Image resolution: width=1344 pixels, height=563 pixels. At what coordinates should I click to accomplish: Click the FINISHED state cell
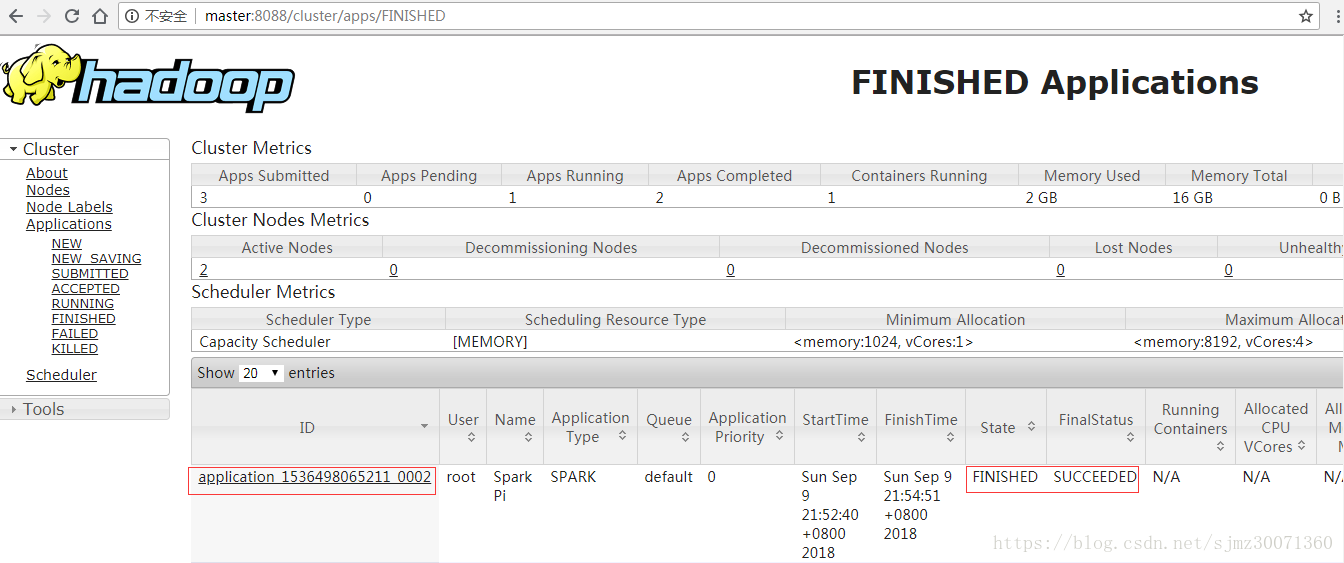point(1005,477)
